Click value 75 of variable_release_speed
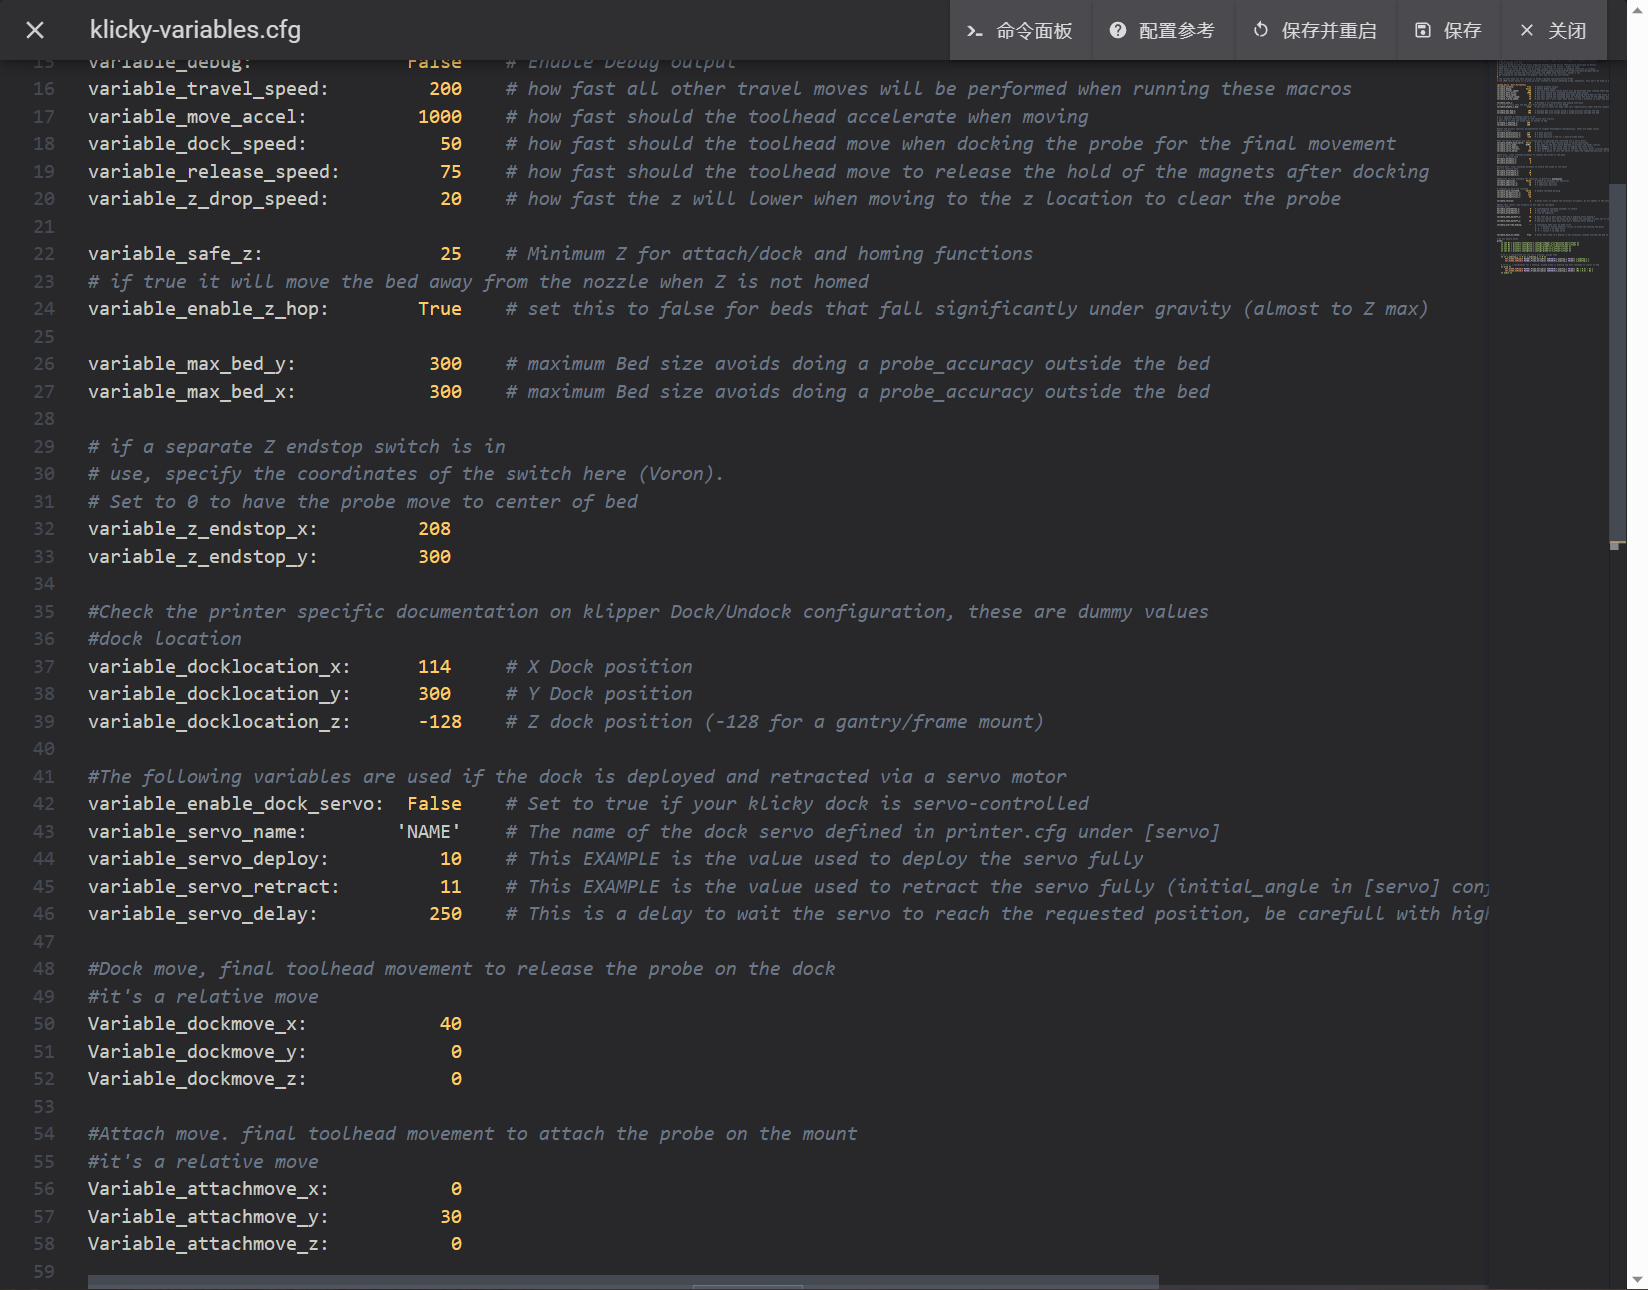The height and width of the screenshot is (1290, 1648). click(451, 172)
